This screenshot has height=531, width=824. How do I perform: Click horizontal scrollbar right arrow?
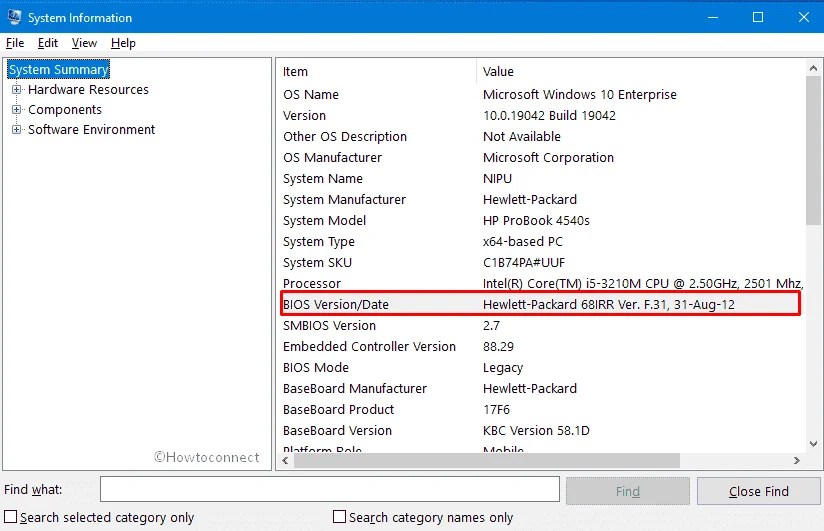[797, 461]
